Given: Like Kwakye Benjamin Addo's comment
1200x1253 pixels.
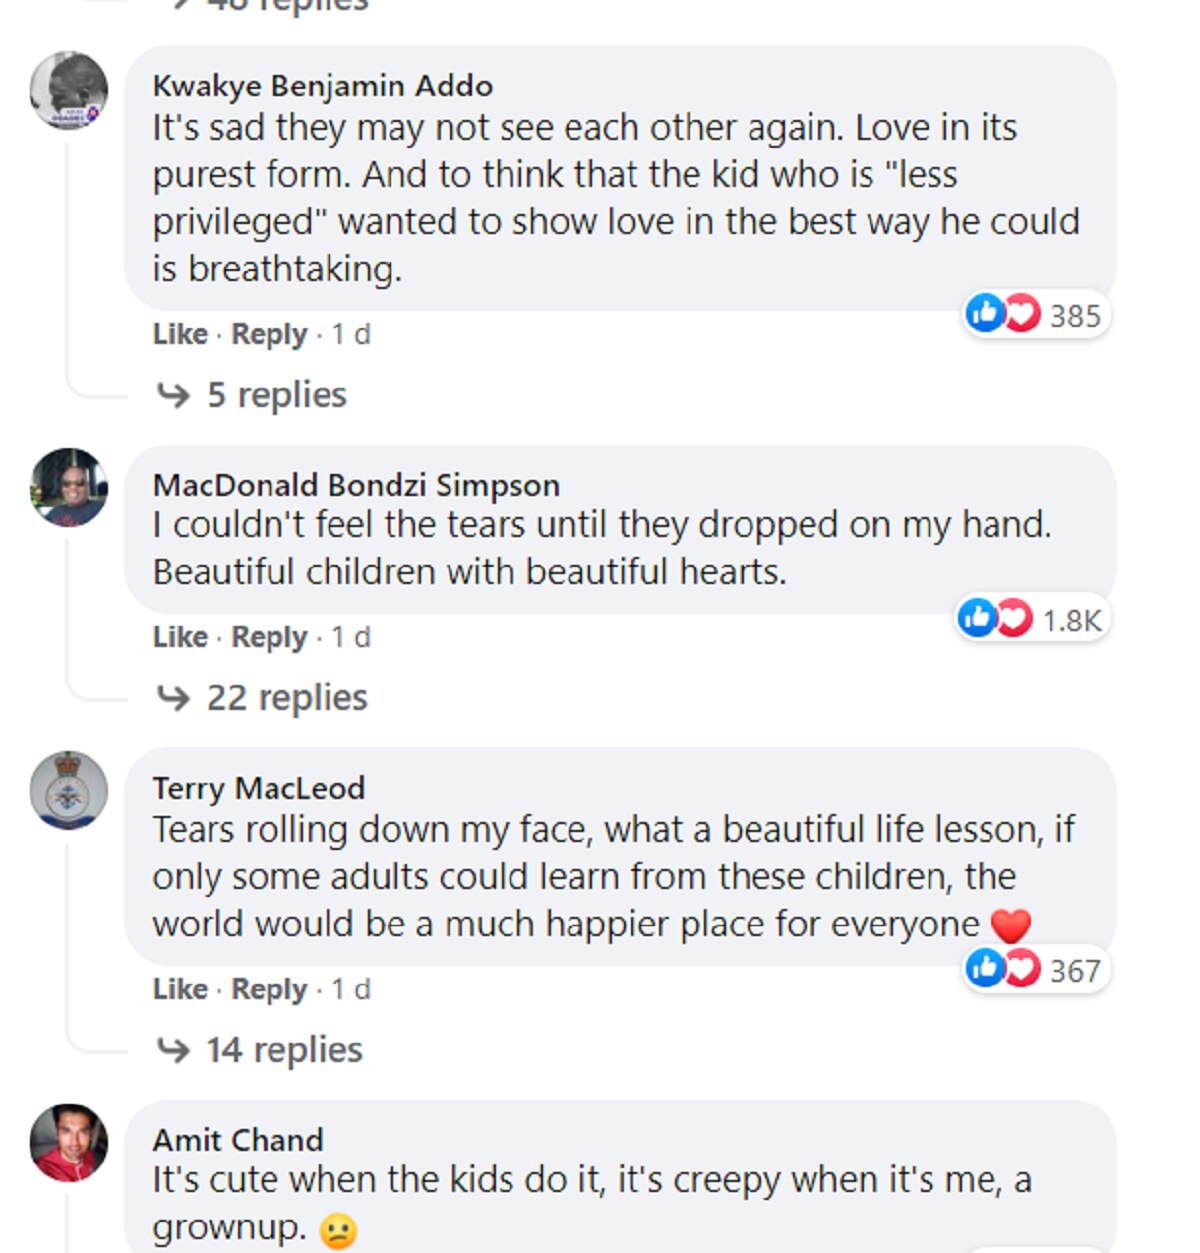Looking at the screenshot, I should pos(180,334).
